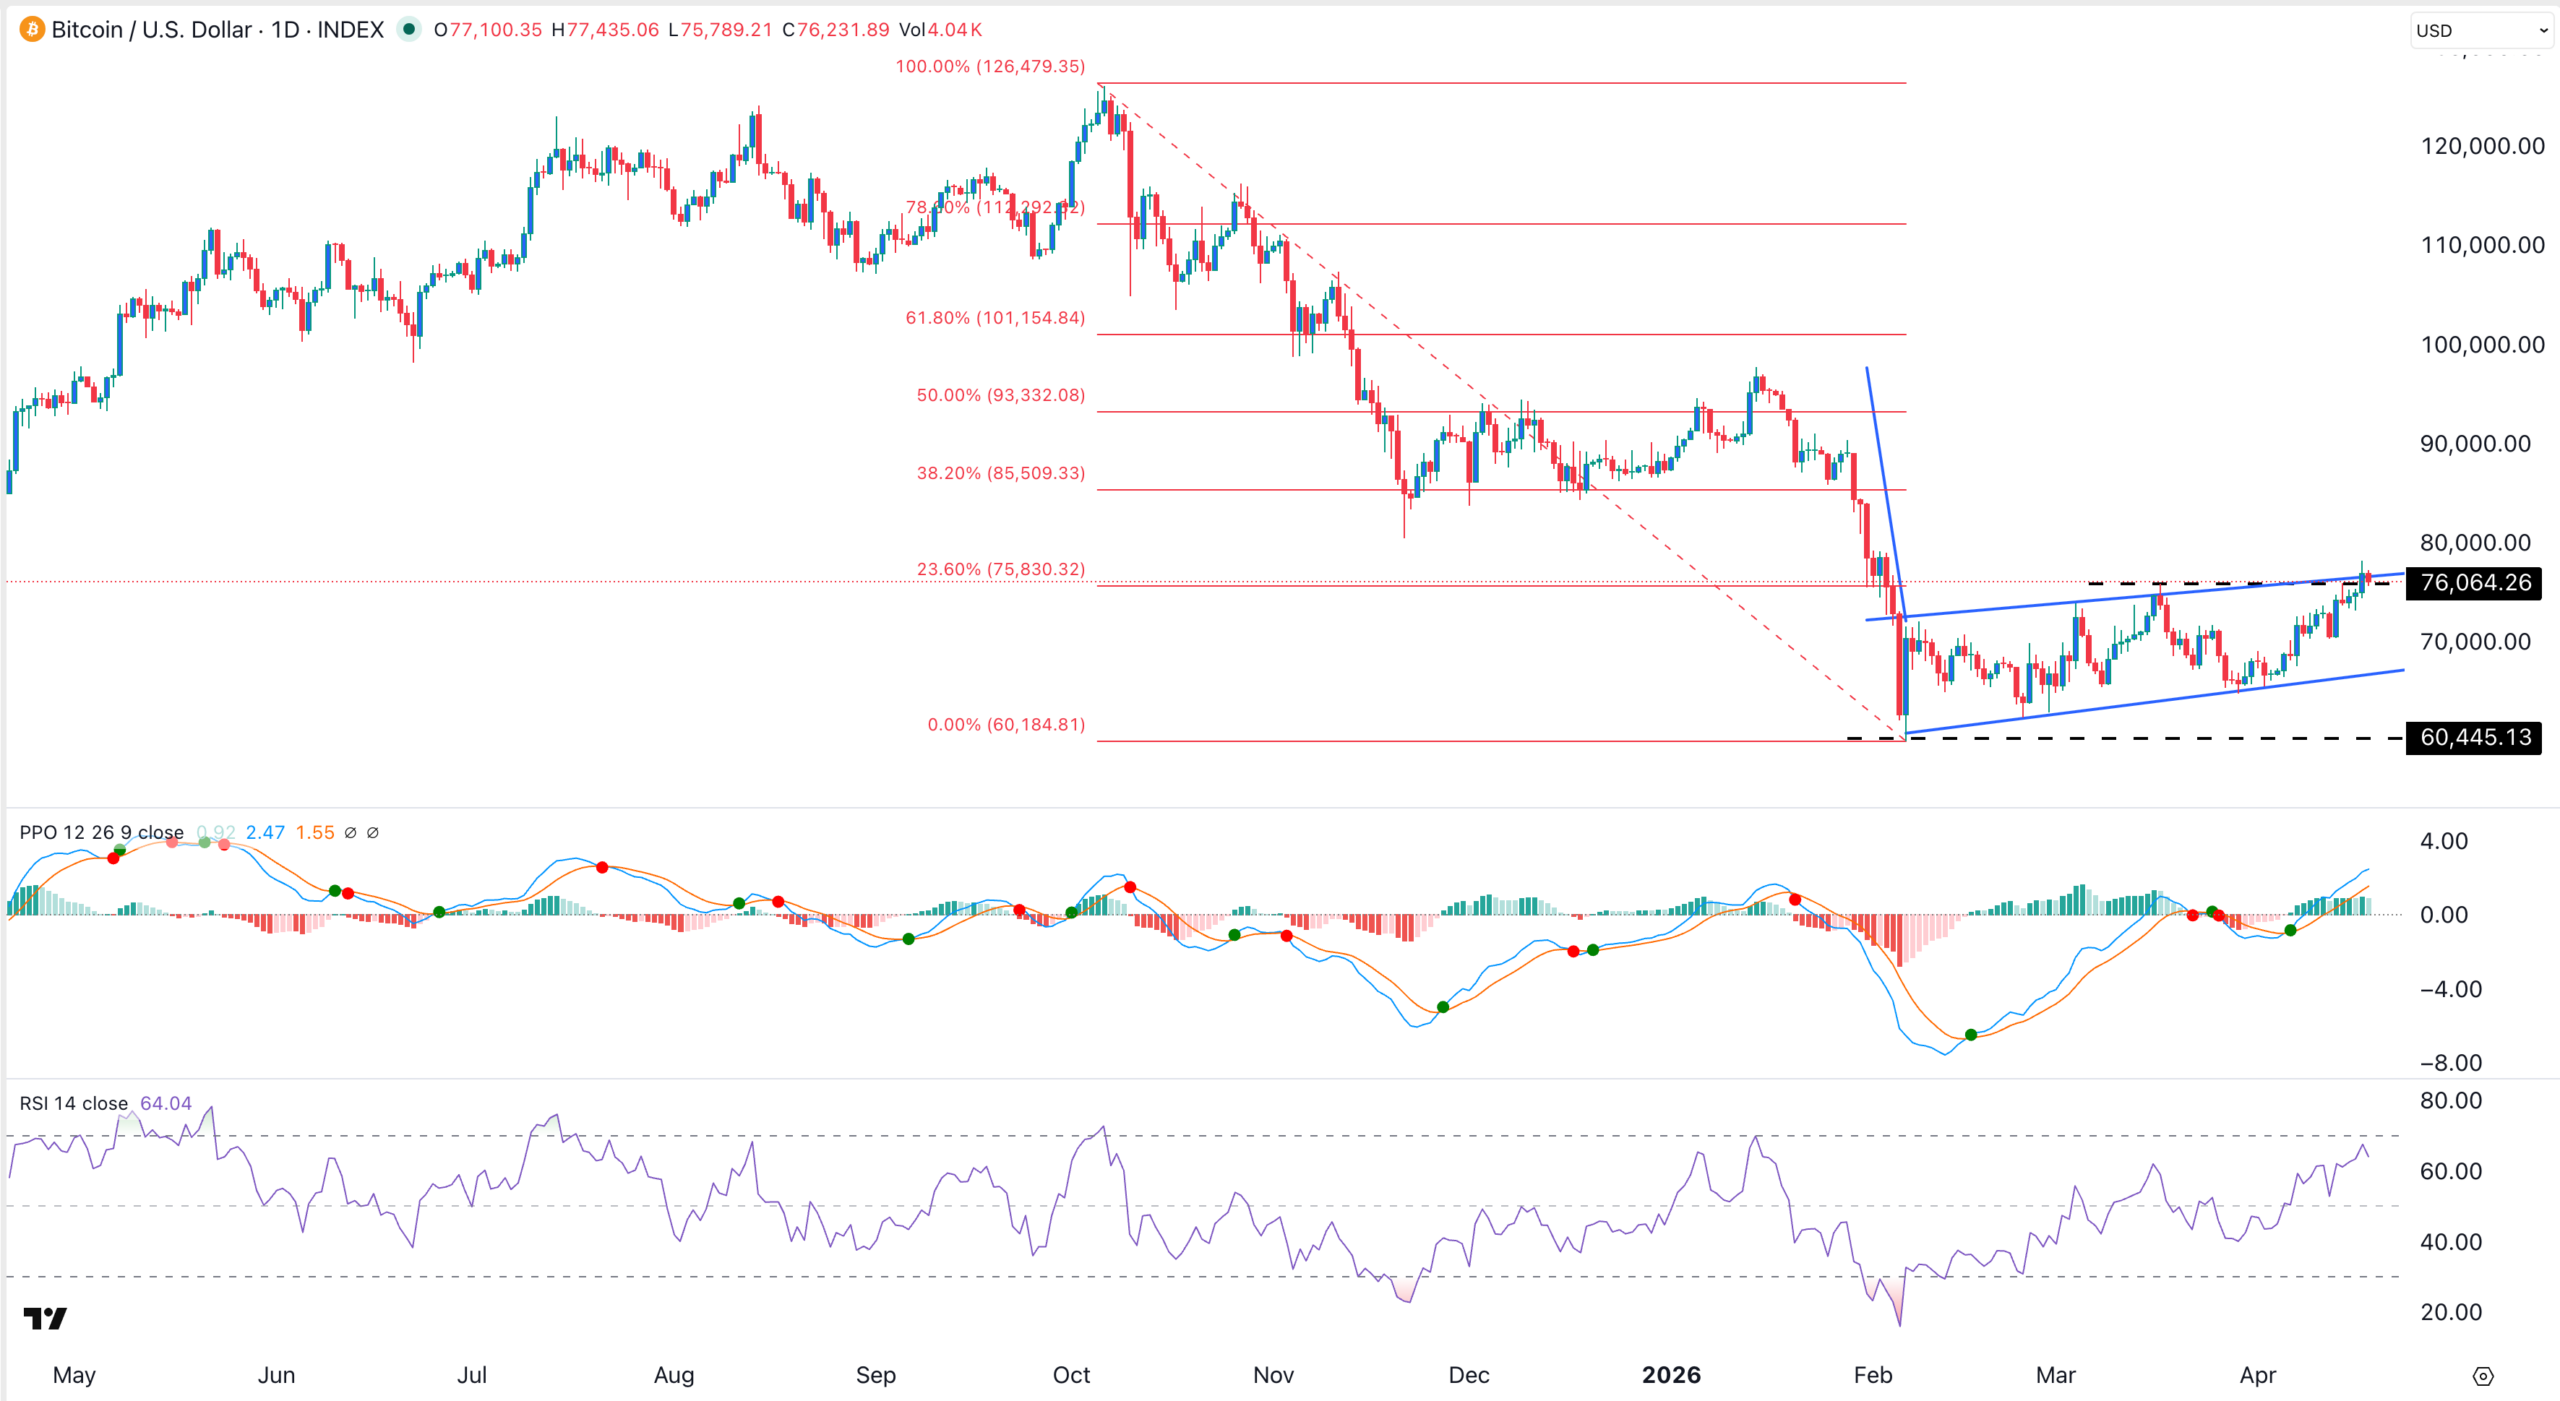The image size is (2560, 1401).
Task: Open the USD currency dropdown
Action: [x=2482, y=30]
